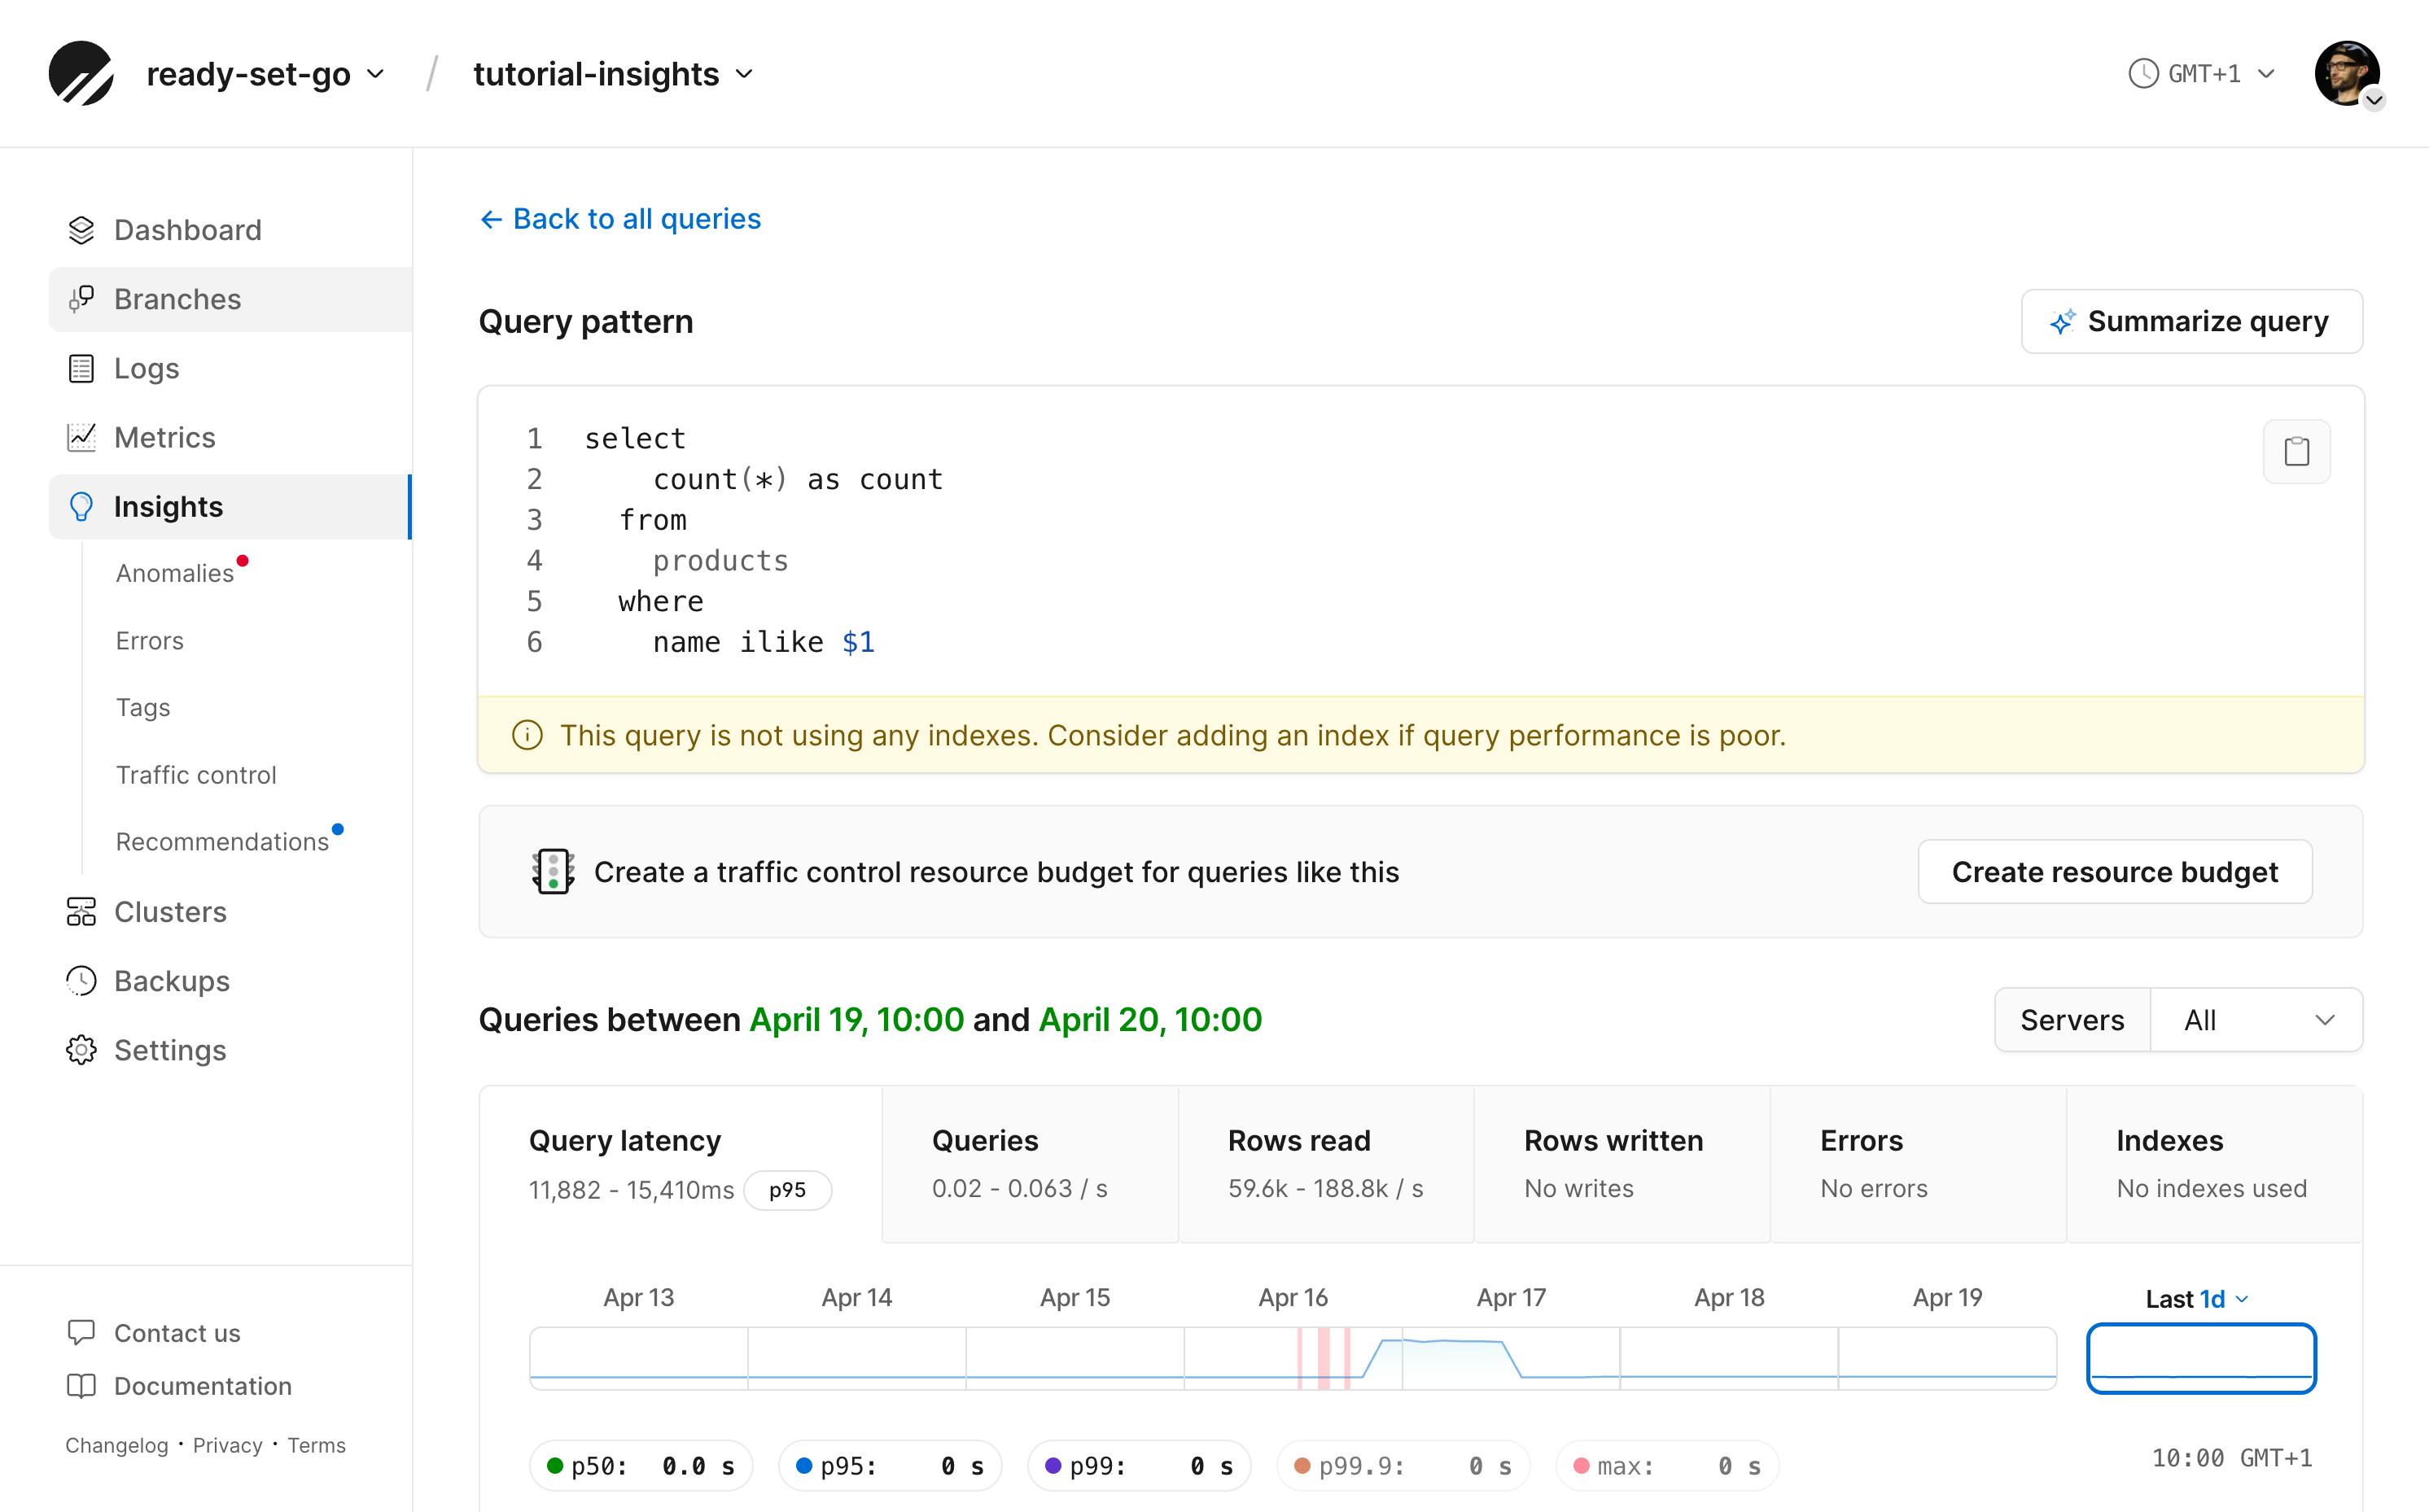This screenshot has width=2429, height=1512.
Task: Select Insights in the sidebar
Action: [x=230, y=507]
